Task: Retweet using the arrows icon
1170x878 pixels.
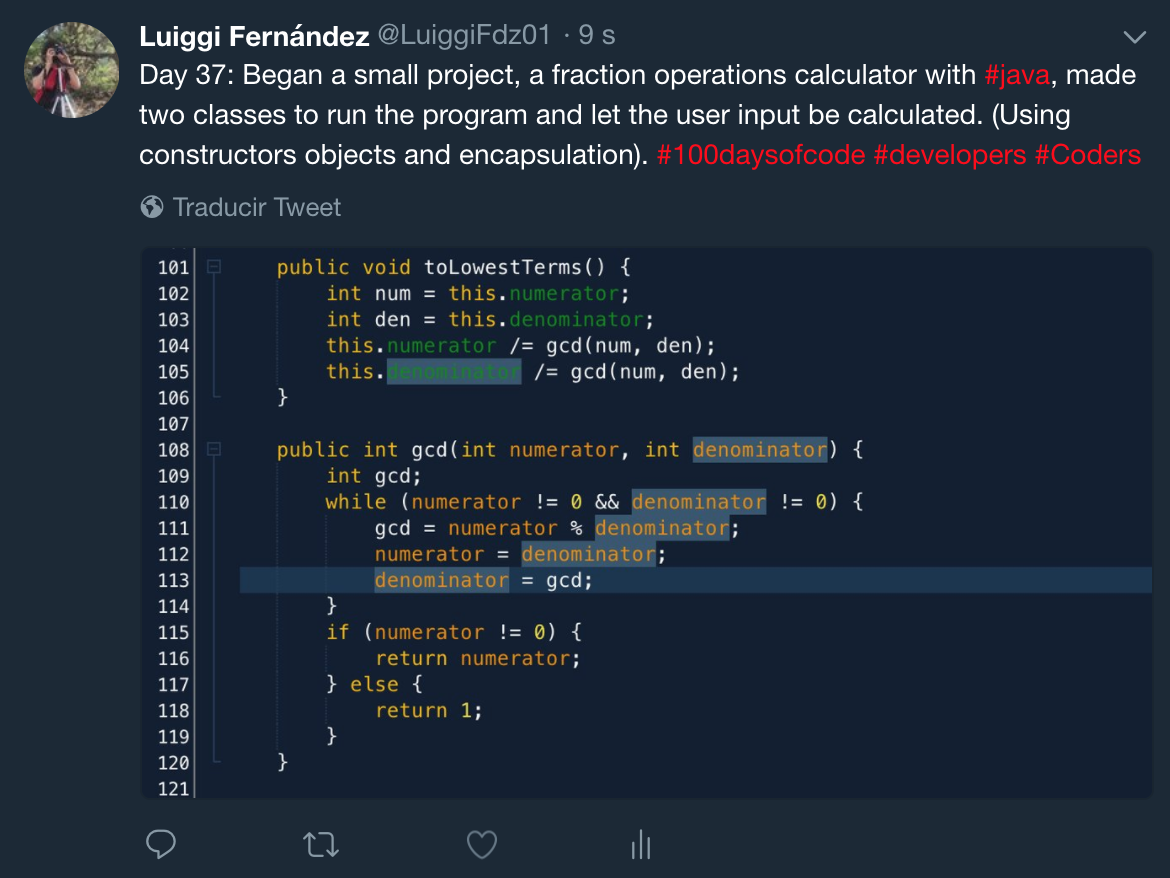Action: [321, 844]
